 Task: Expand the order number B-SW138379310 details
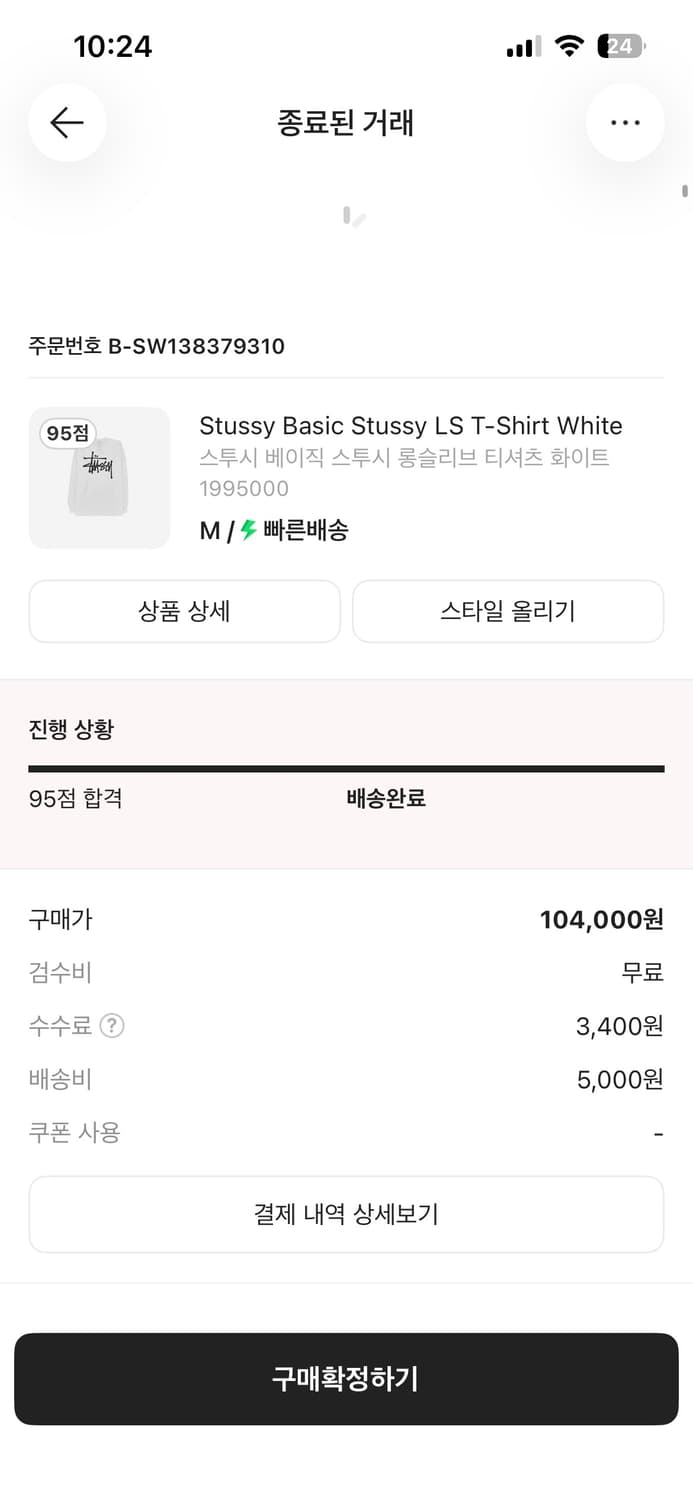point(156,346)
